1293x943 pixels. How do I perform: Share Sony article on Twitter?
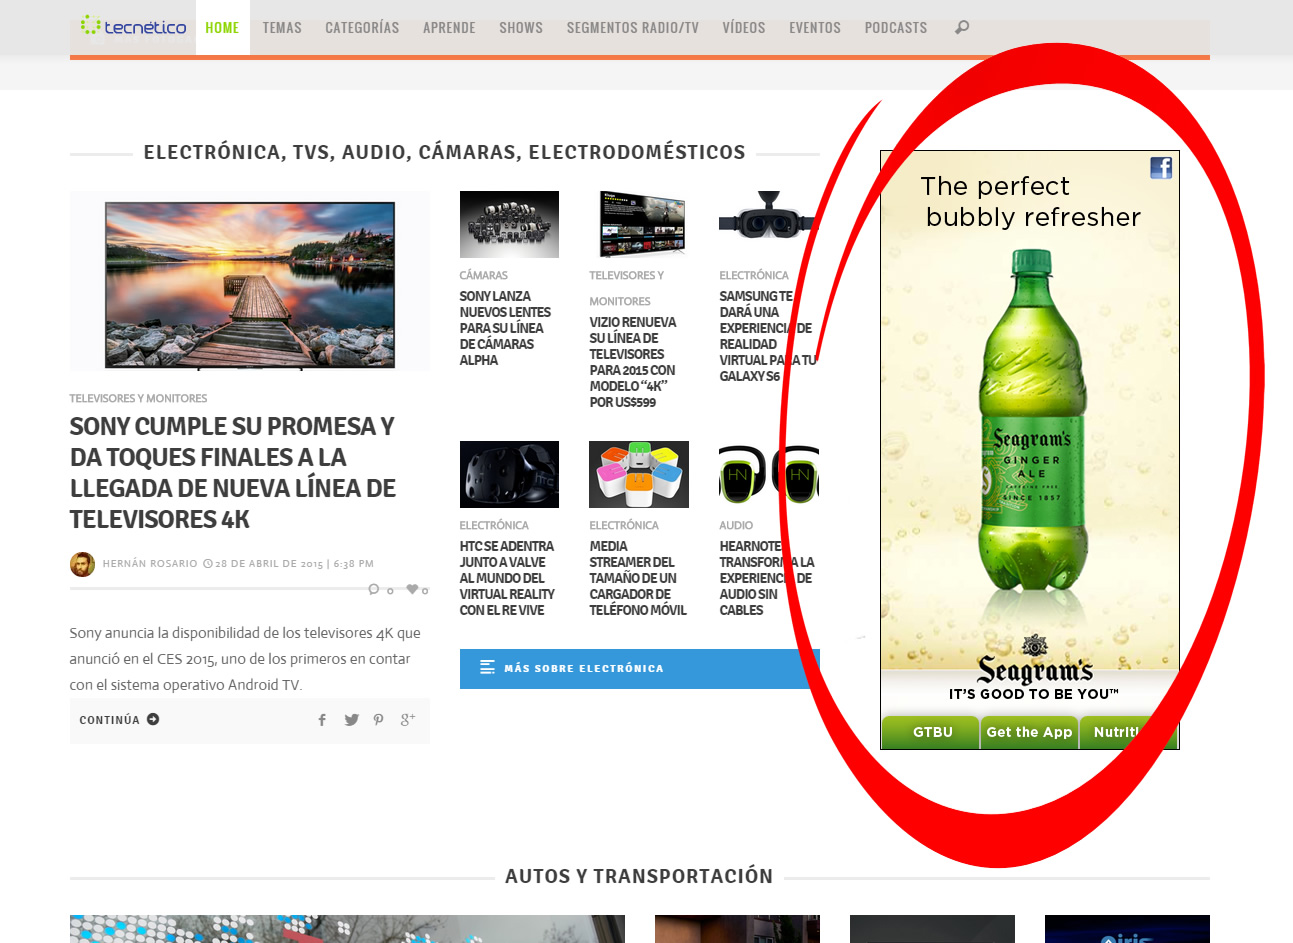click(351, 720)
